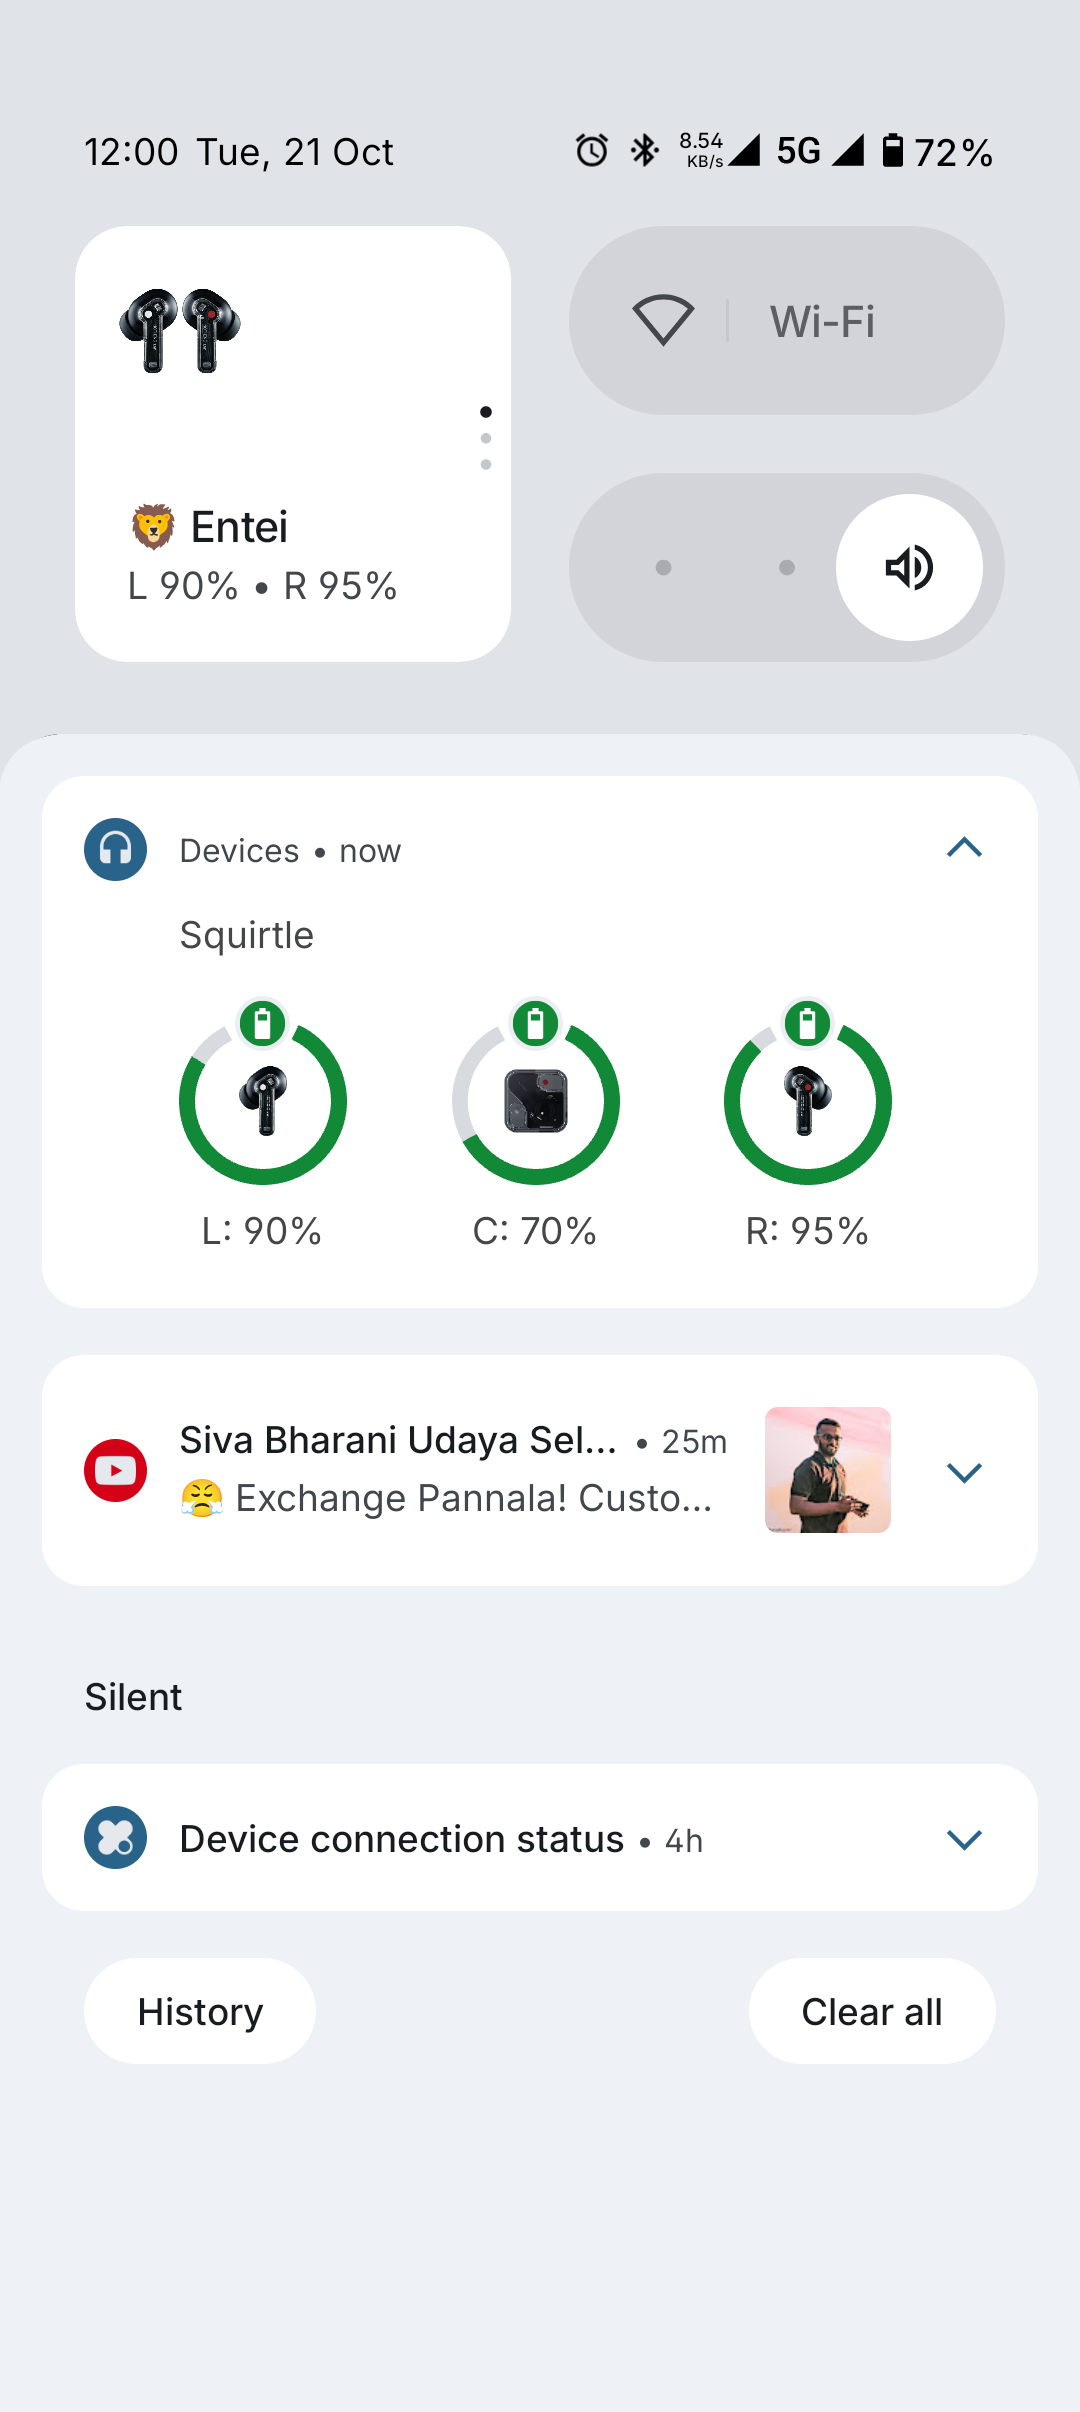Viewport: 1080px width, 2412px height.
Task: Tap the earbuds image in Entei card
Action: [180, 330]
